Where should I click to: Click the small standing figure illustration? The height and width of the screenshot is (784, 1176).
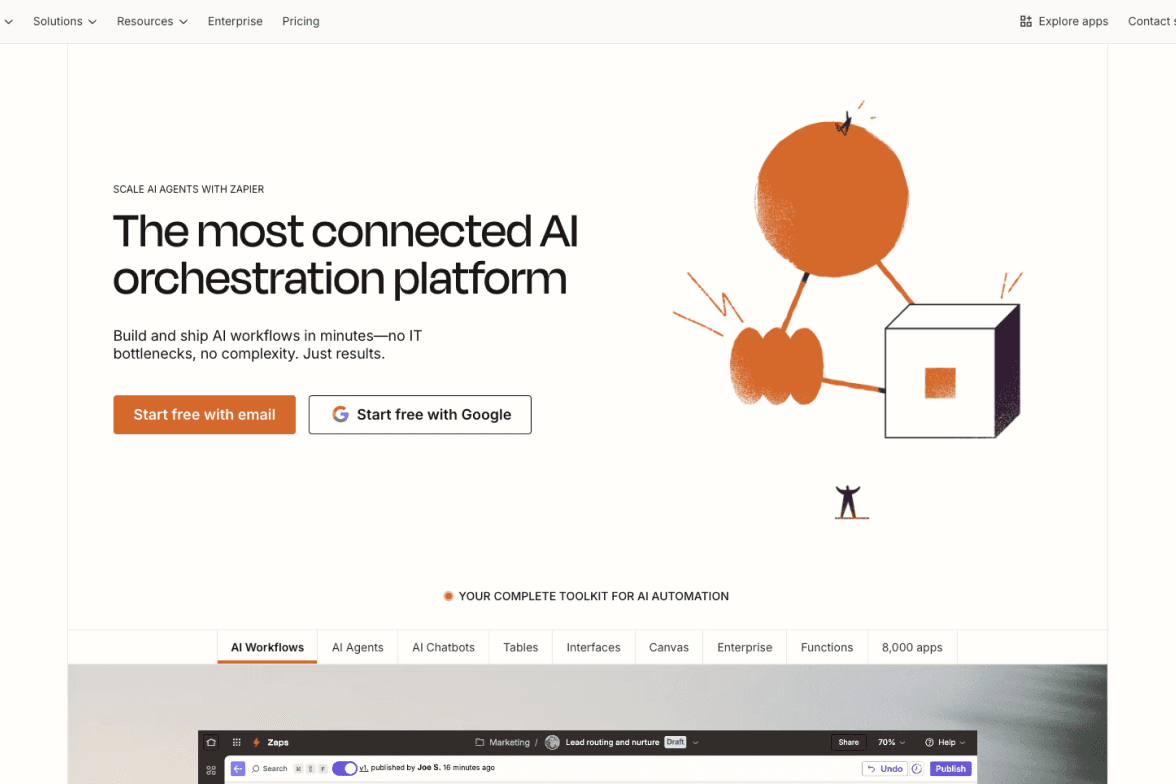coord(850,502)
